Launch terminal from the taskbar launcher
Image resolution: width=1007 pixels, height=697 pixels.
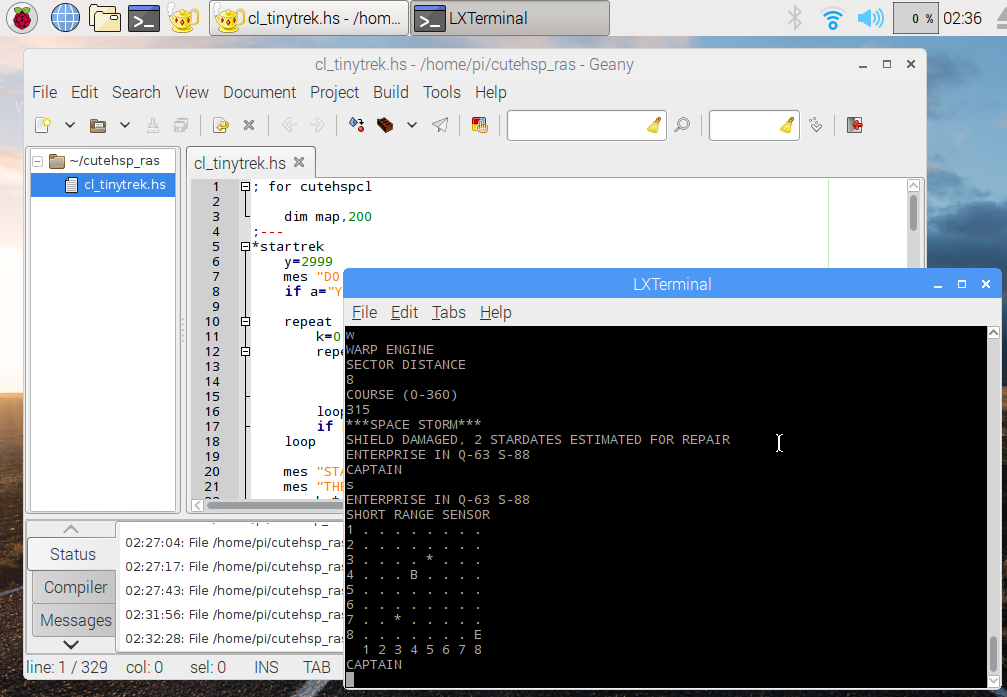click(144, 18)
